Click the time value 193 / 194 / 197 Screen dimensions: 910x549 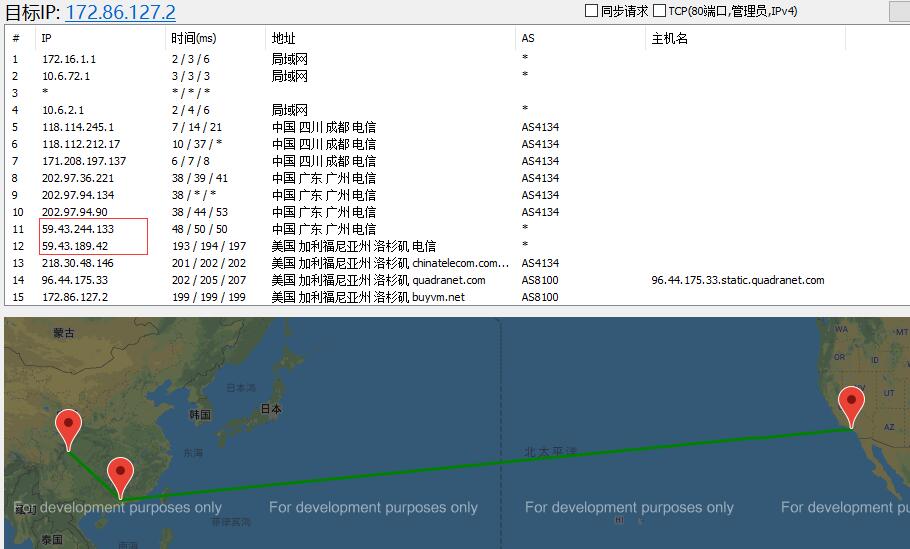tap(209, 246)
